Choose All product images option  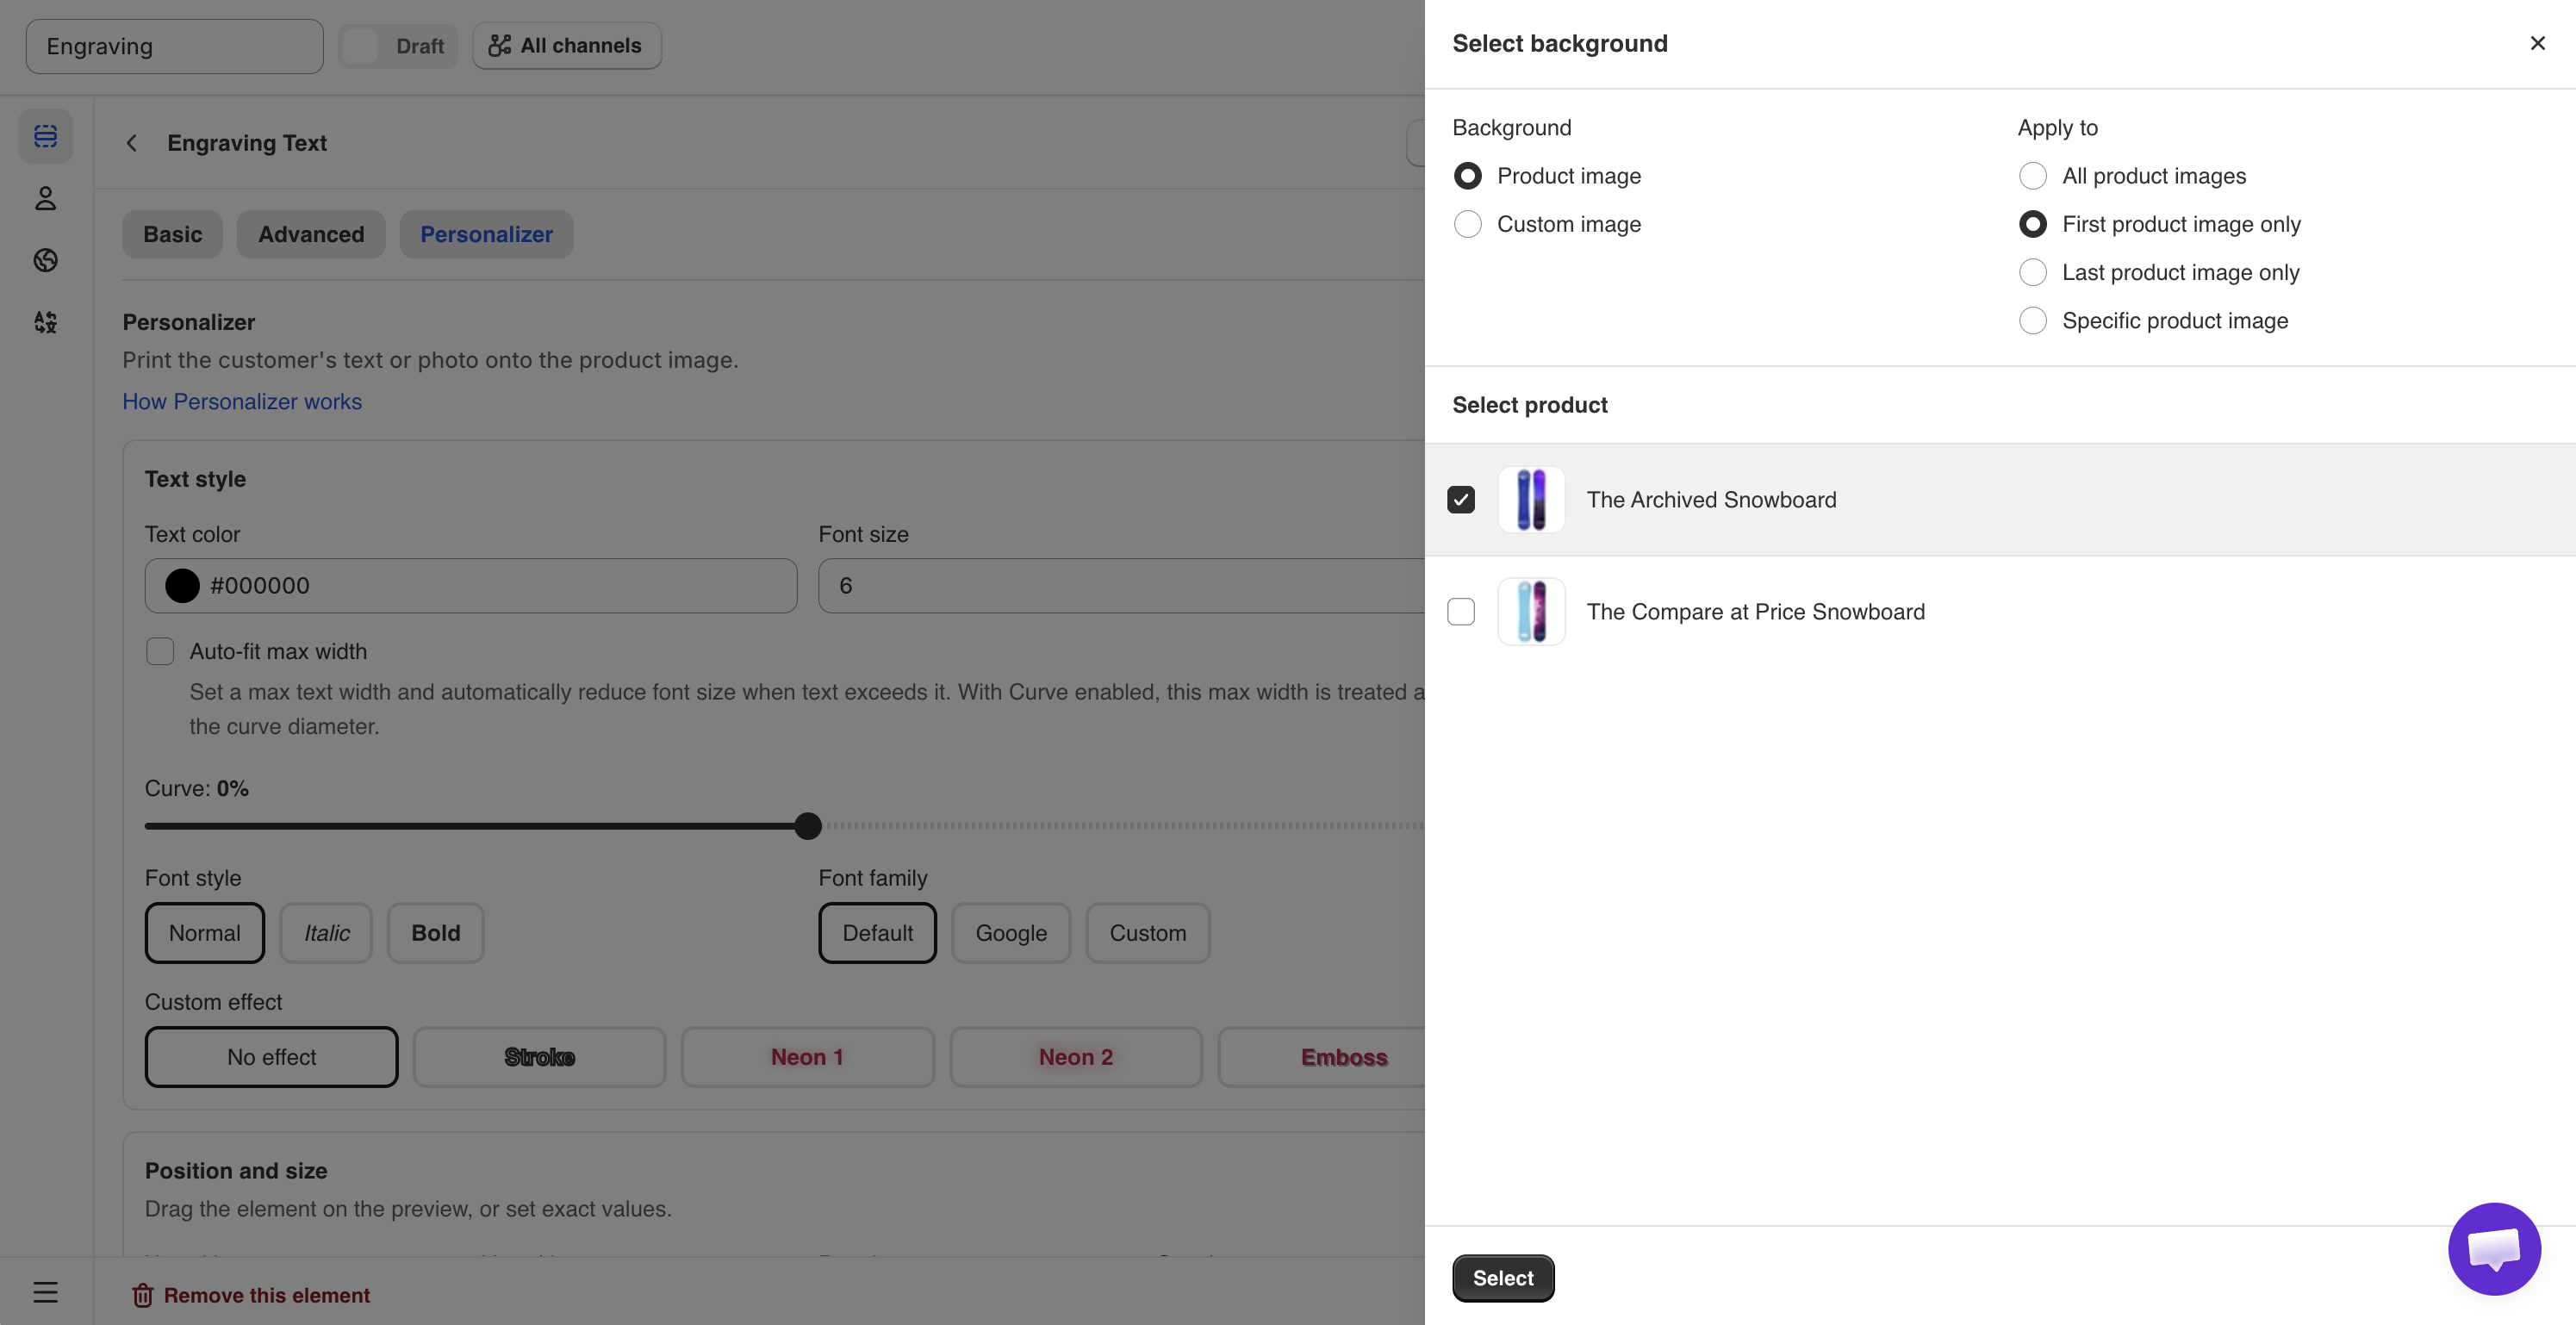coord(2032,176)
